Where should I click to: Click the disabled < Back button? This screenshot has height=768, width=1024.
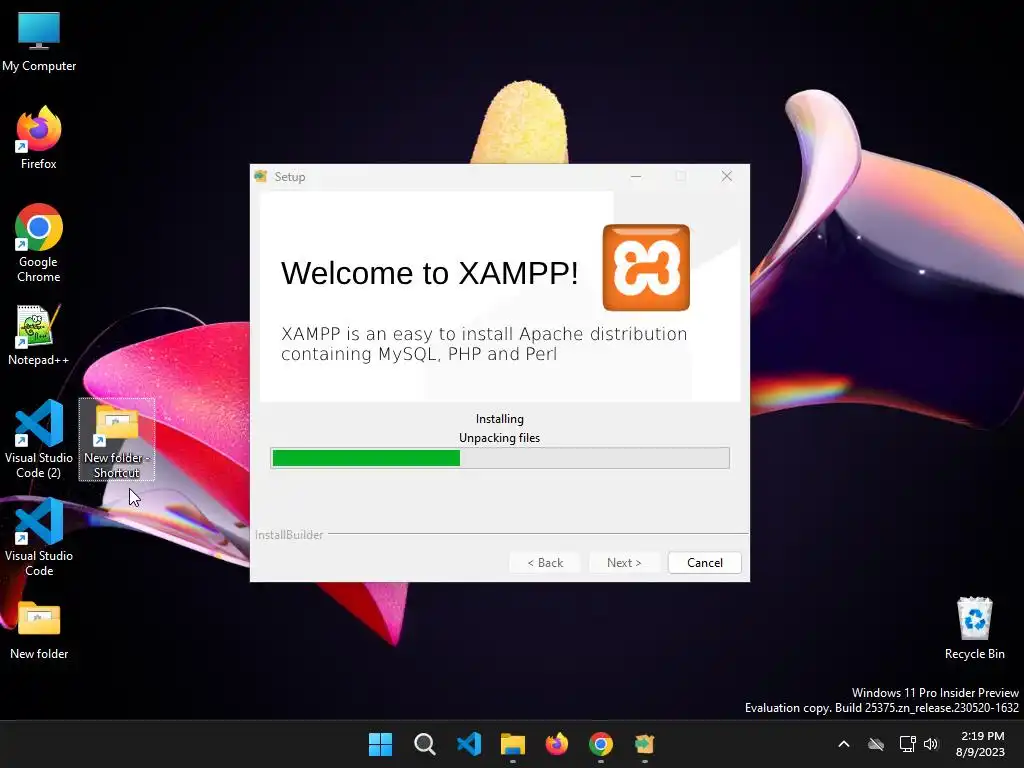545,563
